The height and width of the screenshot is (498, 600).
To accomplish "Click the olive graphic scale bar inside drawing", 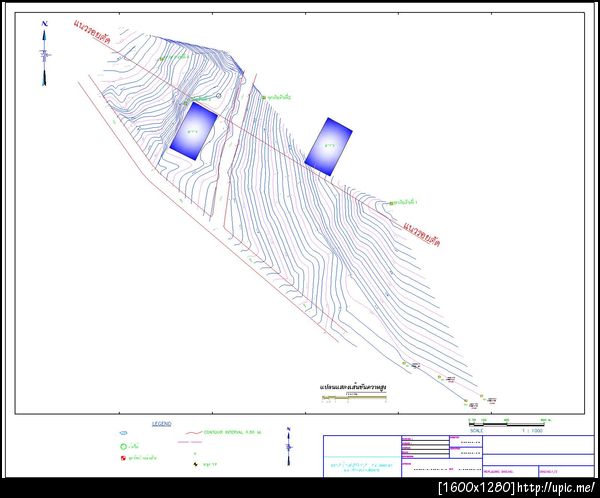I will (354, 398).
